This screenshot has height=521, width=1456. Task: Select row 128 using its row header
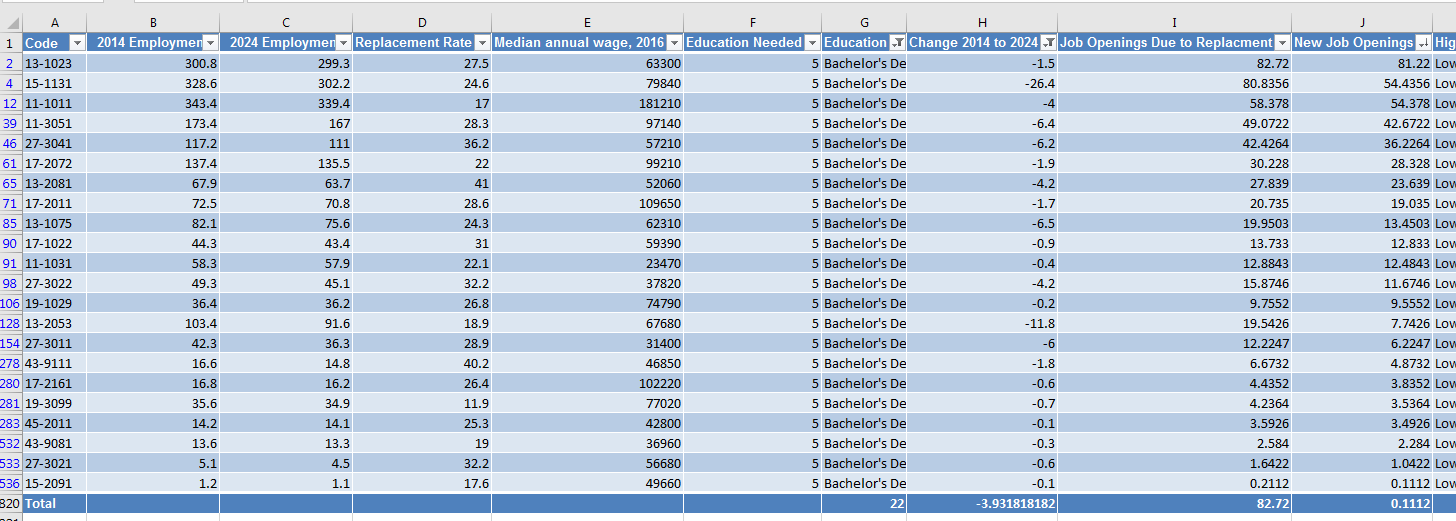[x=11, y=323]
